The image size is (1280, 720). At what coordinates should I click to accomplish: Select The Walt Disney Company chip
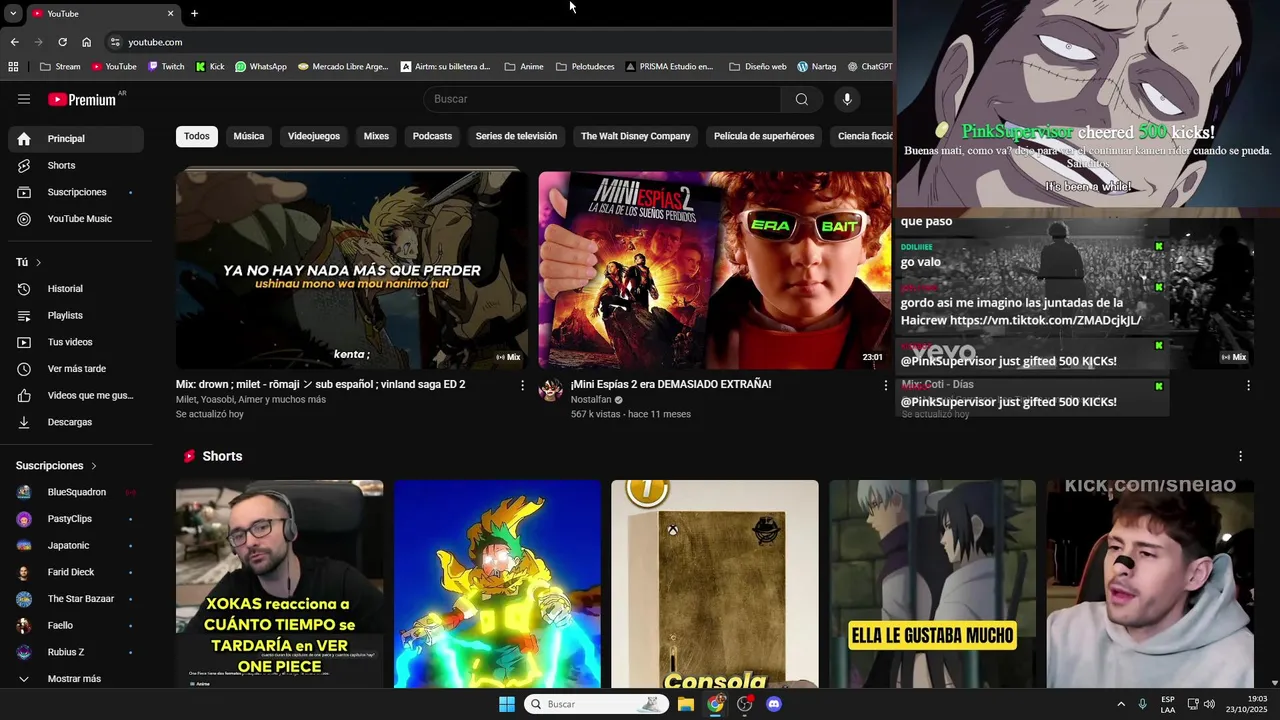click(635, 136)
